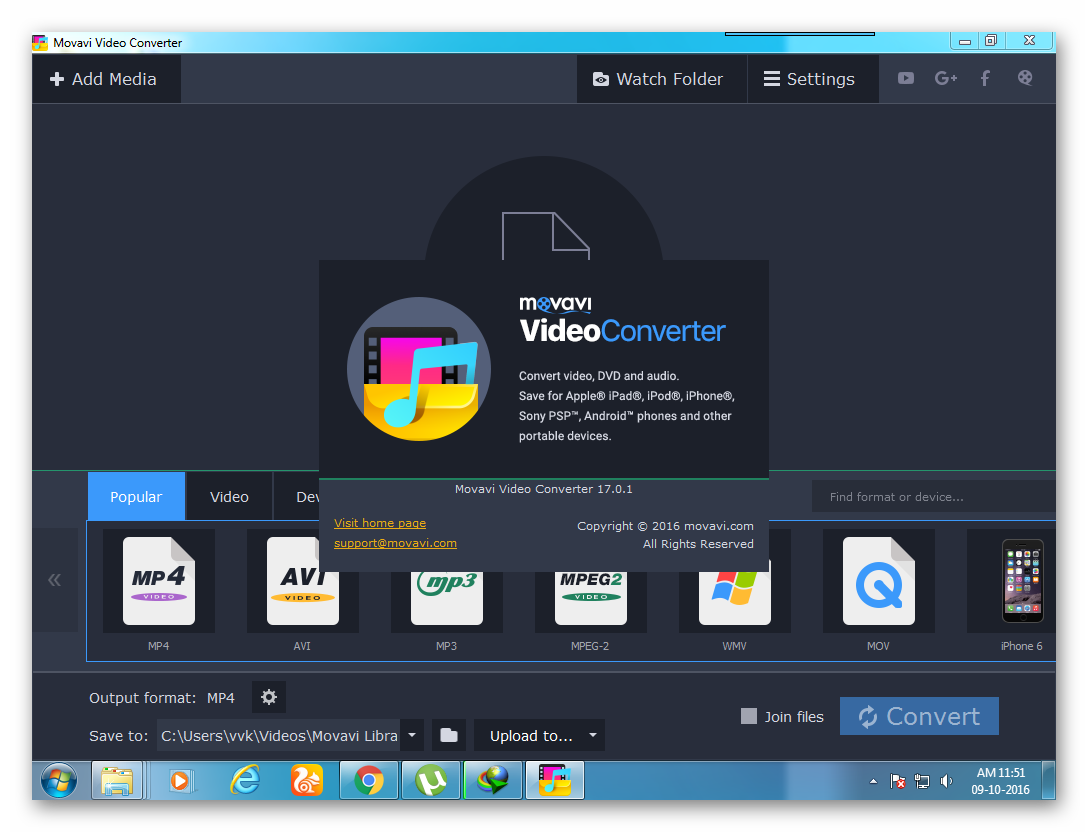Image resolution: width=1088 pixels, height=832 pixels.
Task: Pick the WMV format preset
Action: (x=735, y=601)
